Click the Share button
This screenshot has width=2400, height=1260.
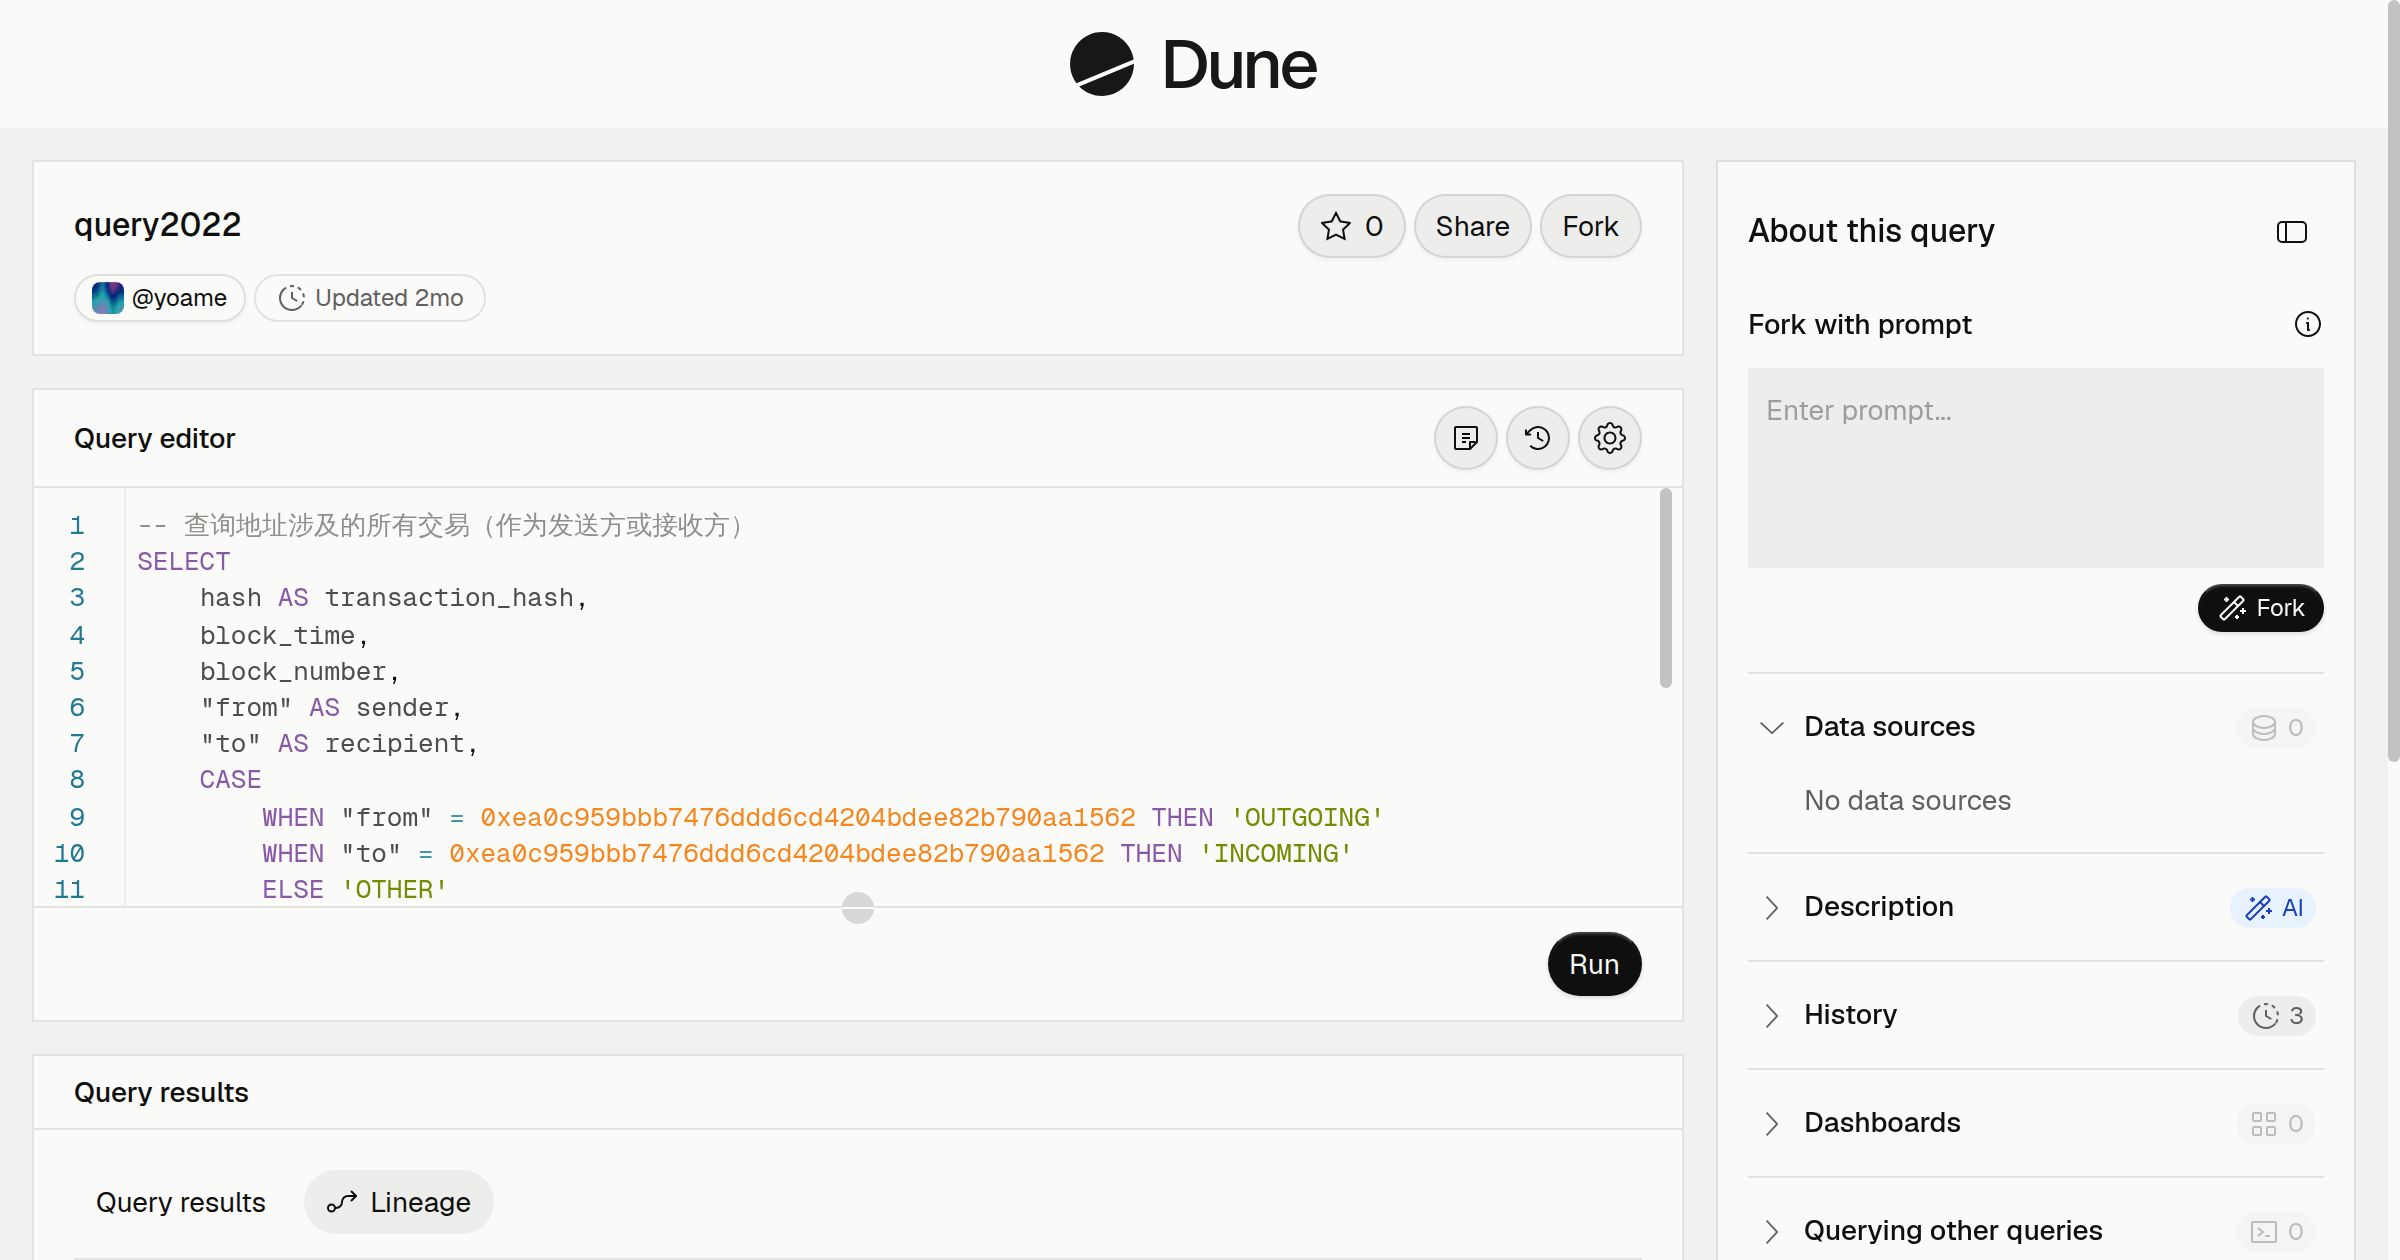click(x=1472, y=226)
